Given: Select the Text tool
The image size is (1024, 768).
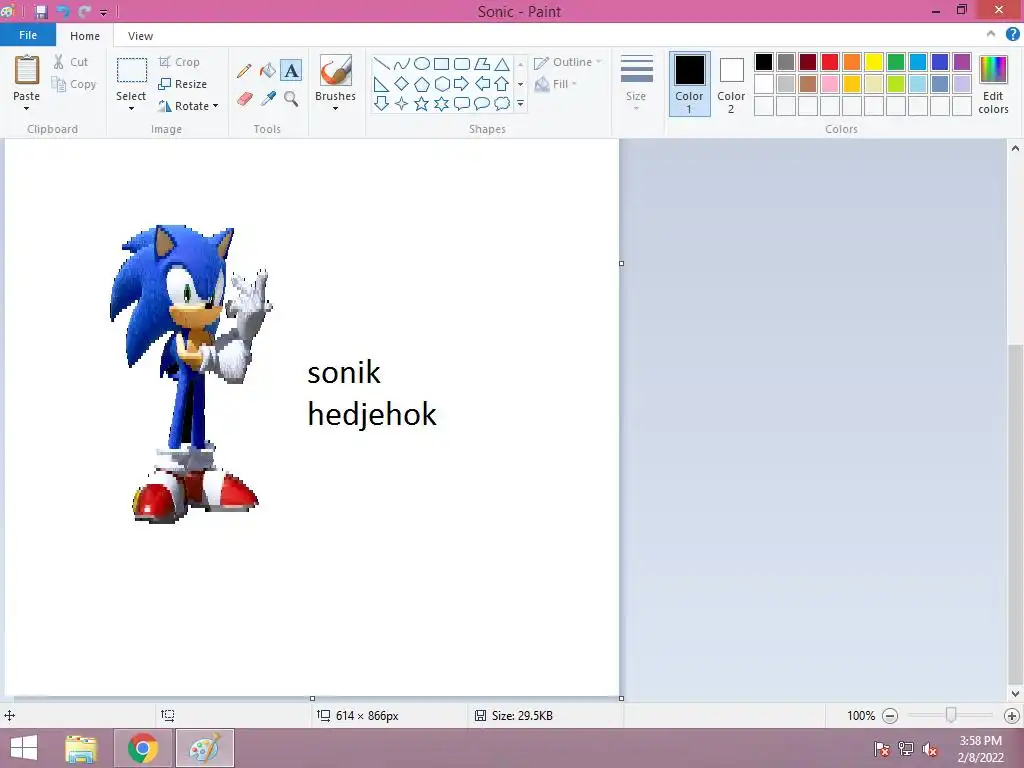Looking at the screenshot, I should (x=291, y=71).
